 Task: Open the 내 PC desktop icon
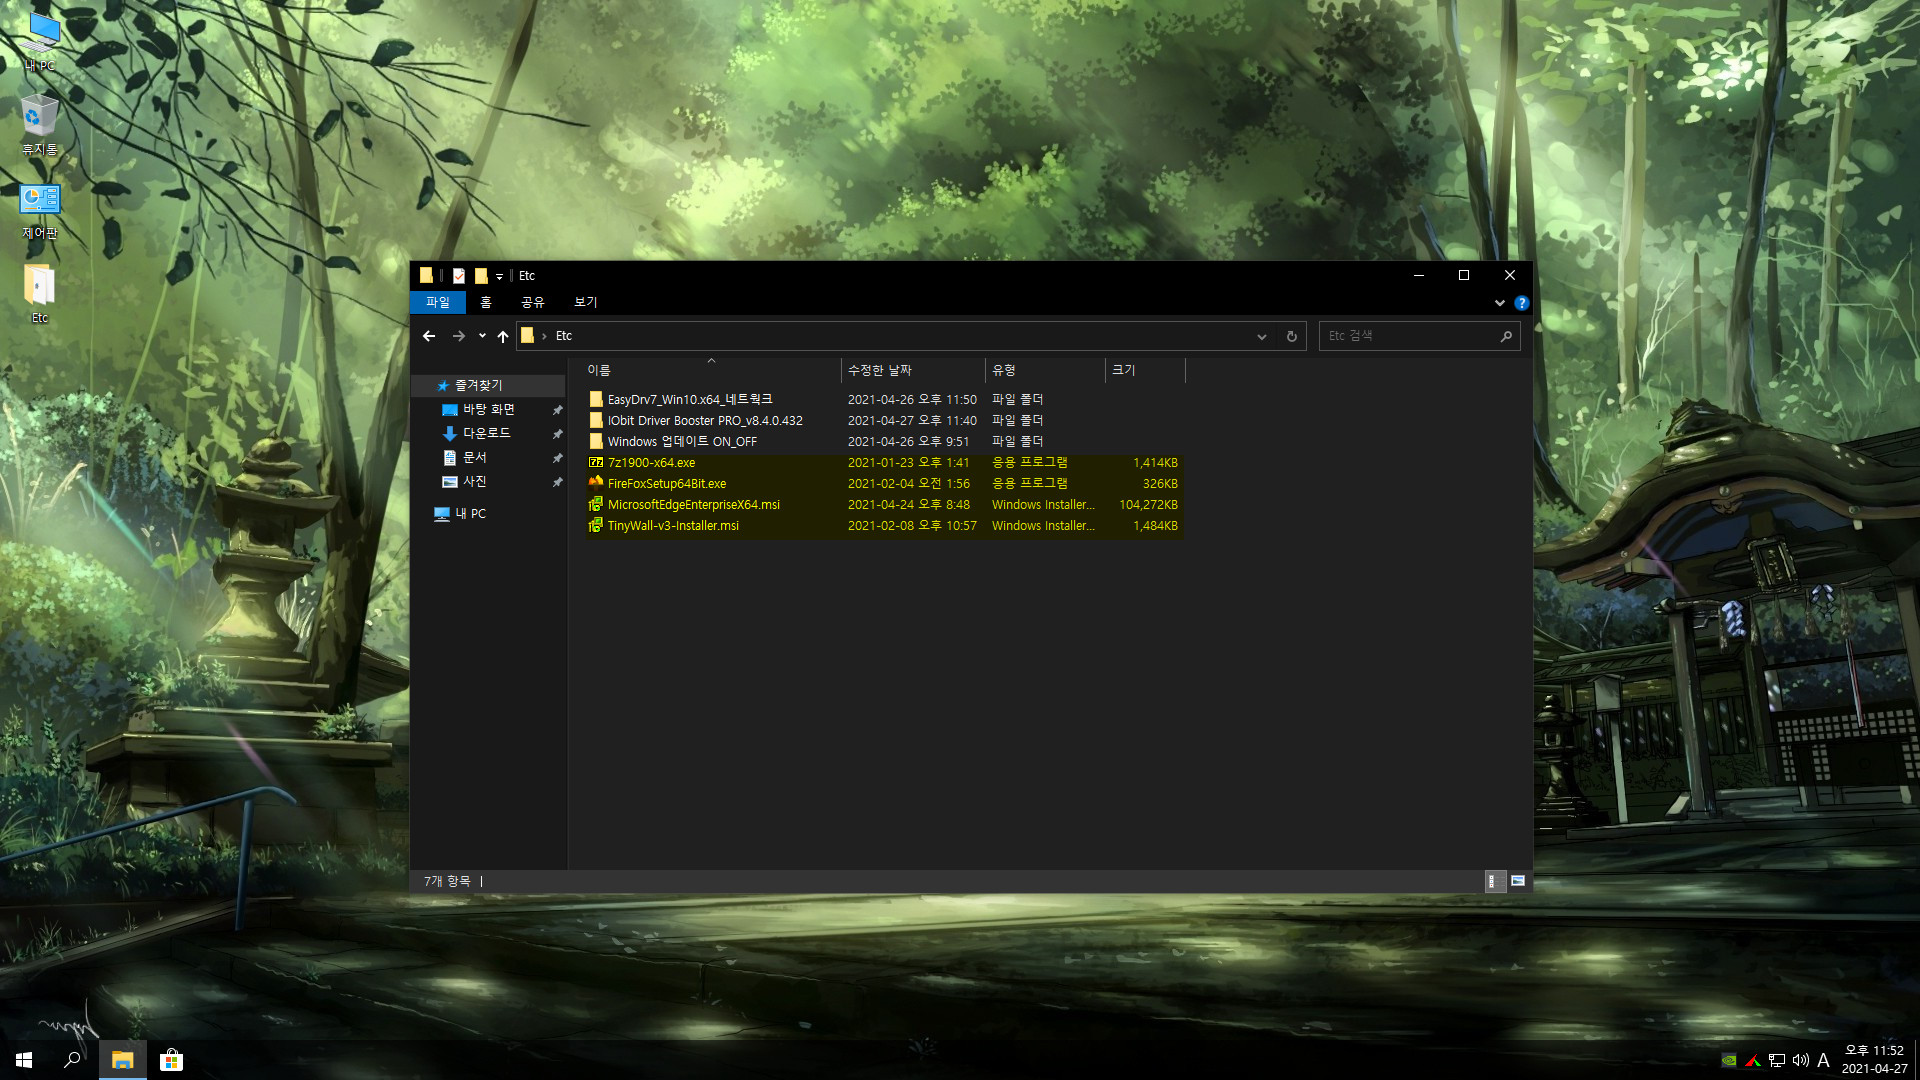point(40,42)
